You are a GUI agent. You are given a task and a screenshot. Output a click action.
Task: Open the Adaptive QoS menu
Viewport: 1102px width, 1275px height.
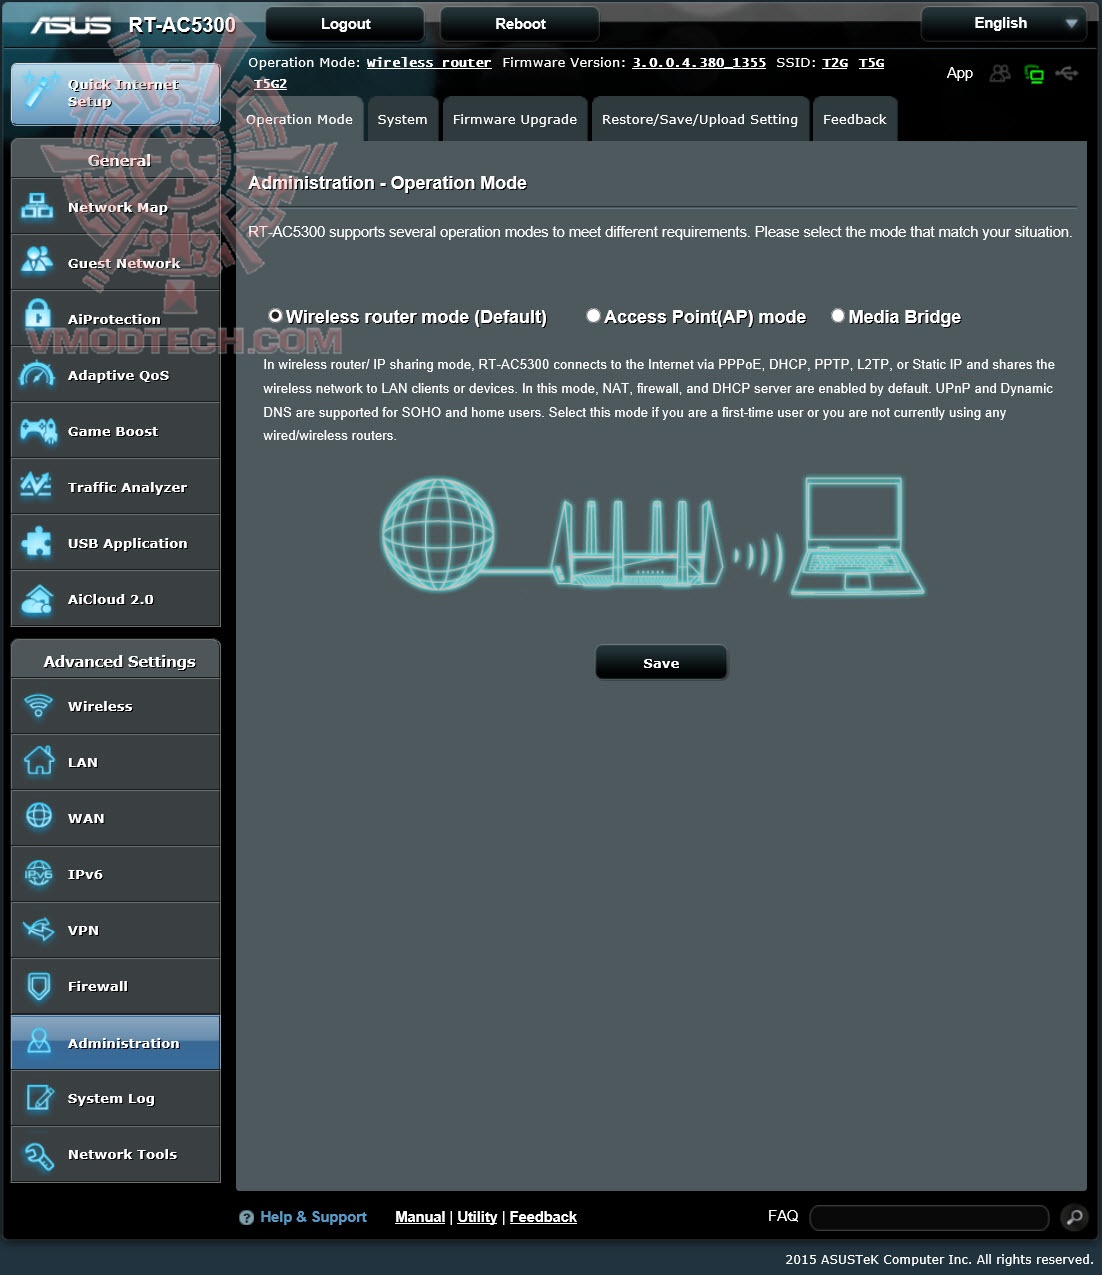point(116,375)
